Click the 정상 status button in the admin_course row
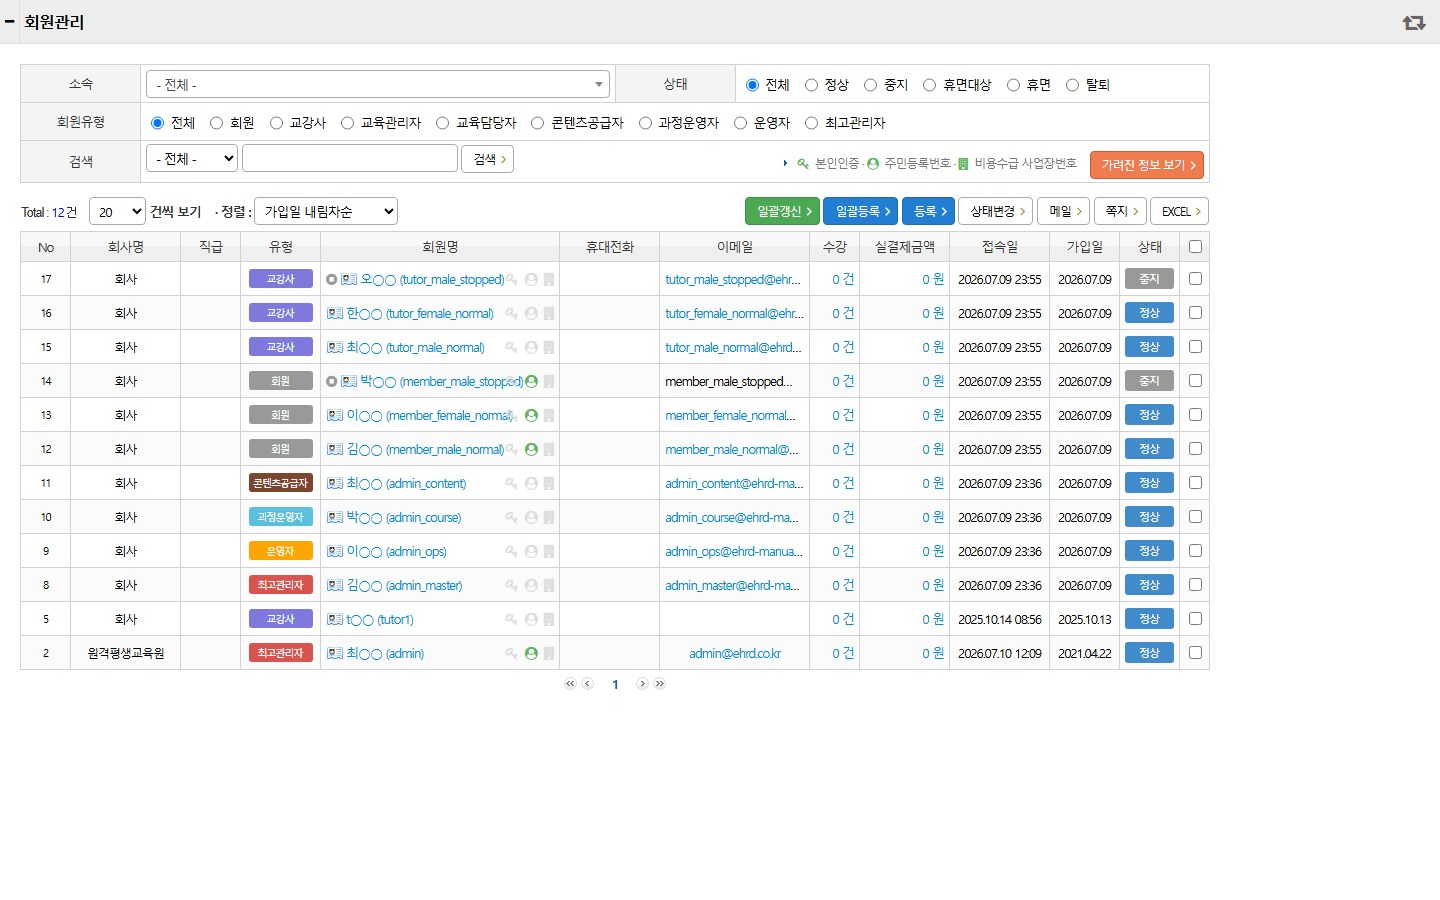The height and width of the screenshot is (900, 1440). [1149, 517]
